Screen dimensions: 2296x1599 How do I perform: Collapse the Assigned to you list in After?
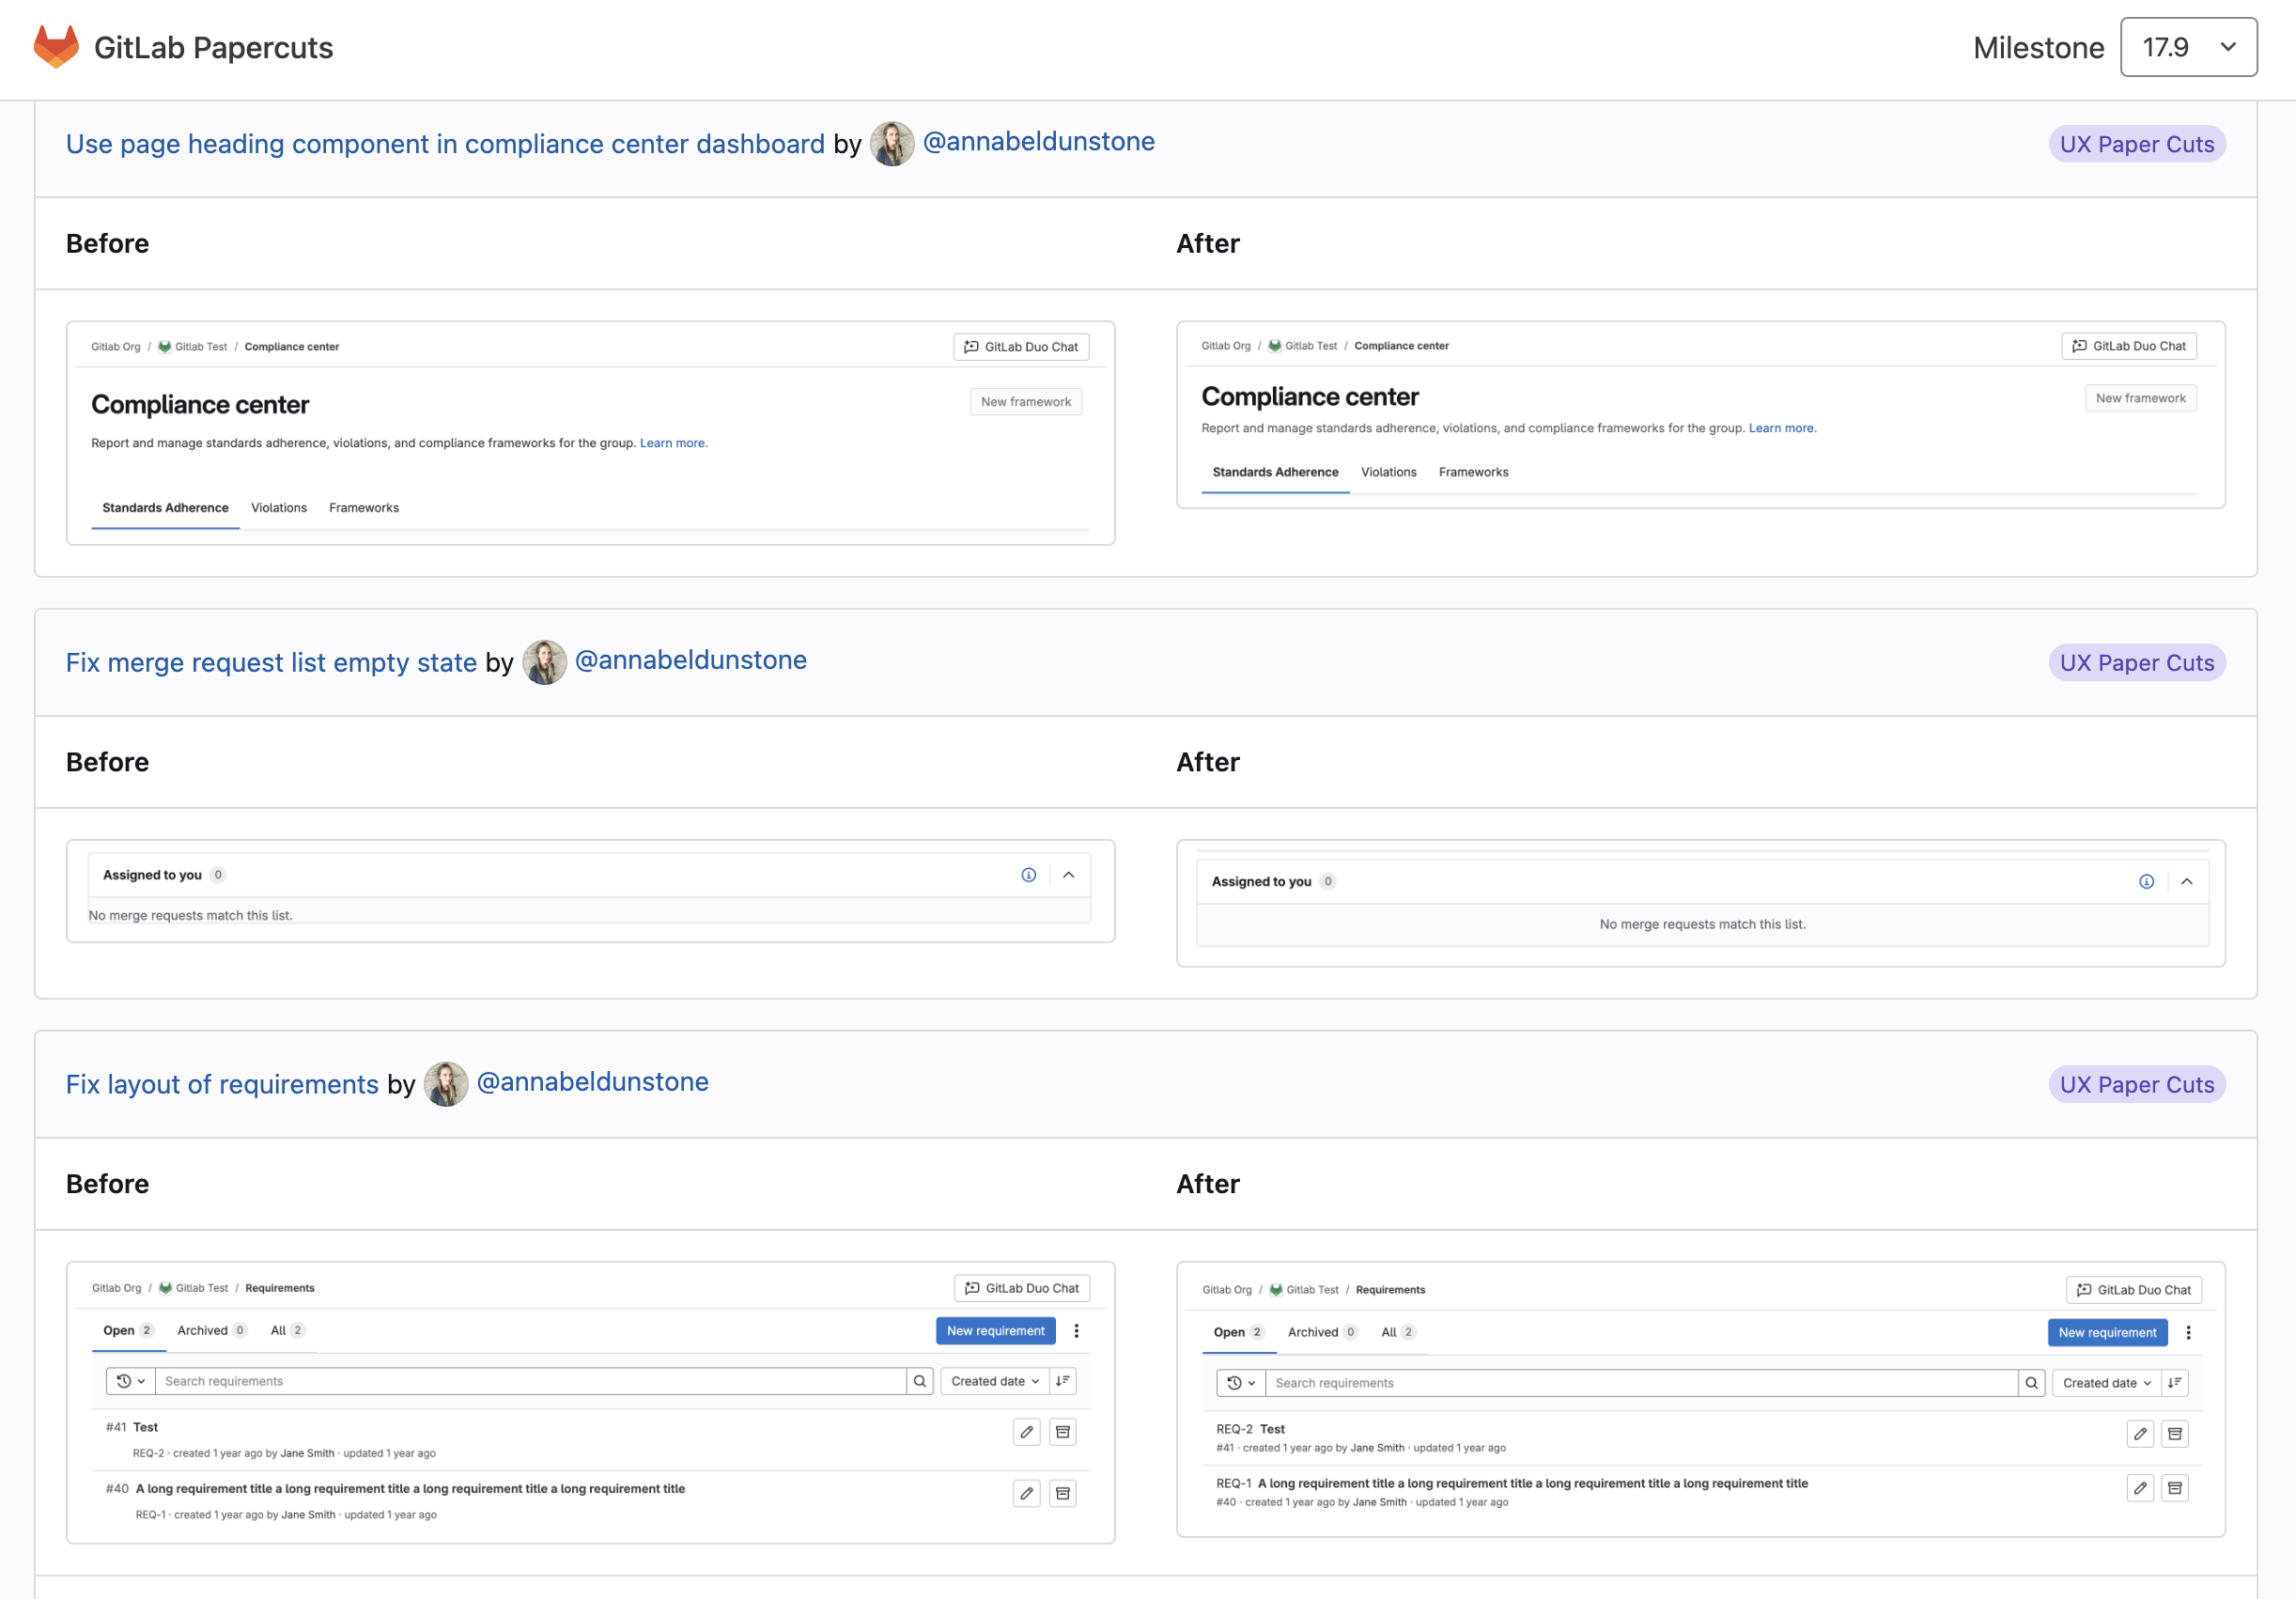tap(2186, 881)
